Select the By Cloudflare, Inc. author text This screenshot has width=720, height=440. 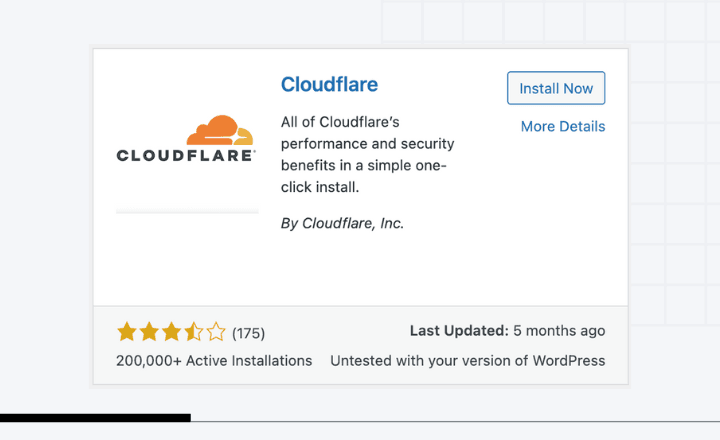tap(342, 223)
